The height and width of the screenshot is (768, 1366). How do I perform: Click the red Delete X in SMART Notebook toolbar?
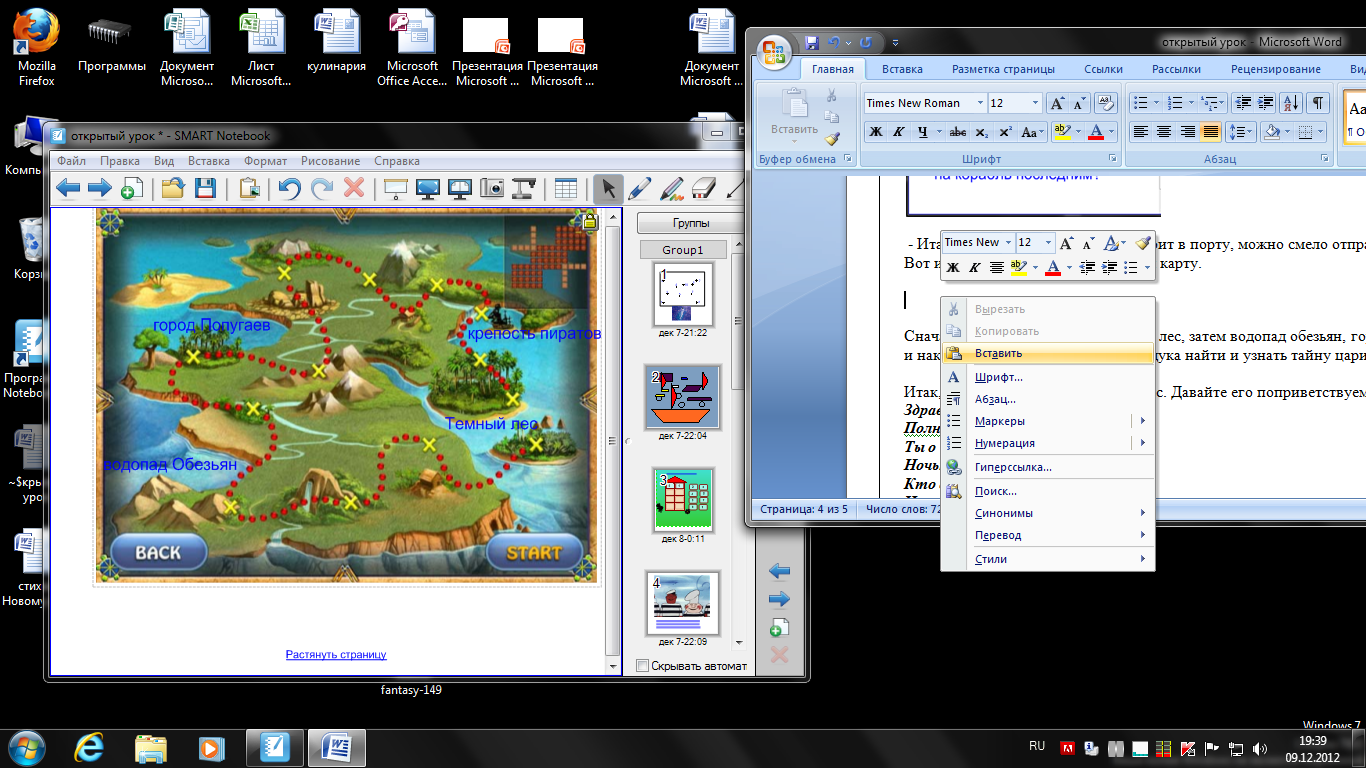353,188
